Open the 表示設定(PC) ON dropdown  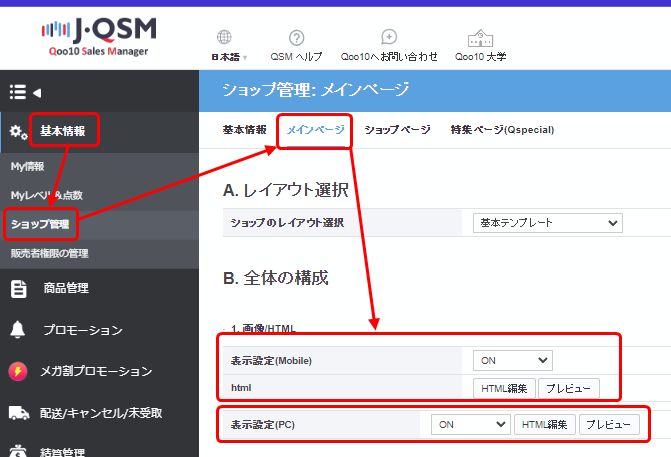tap(470, 424)
